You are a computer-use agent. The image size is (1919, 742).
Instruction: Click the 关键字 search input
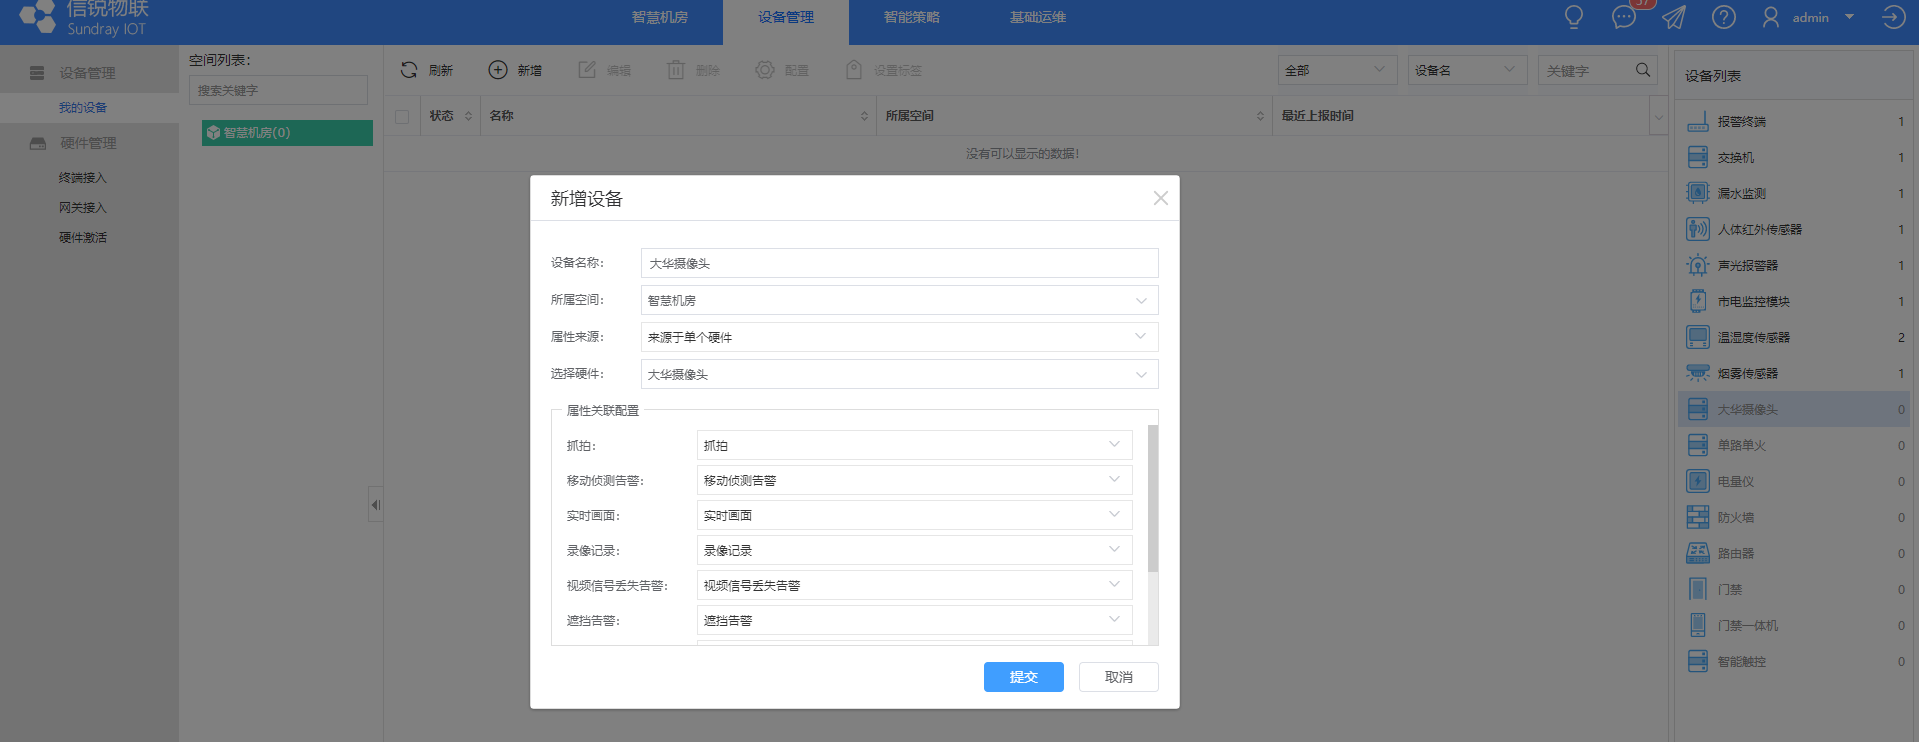[x=1586, y=70]
